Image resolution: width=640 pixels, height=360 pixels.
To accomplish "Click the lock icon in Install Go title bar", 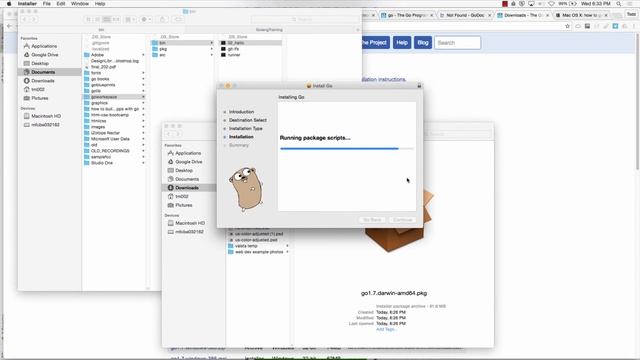I will pos(419,86).
